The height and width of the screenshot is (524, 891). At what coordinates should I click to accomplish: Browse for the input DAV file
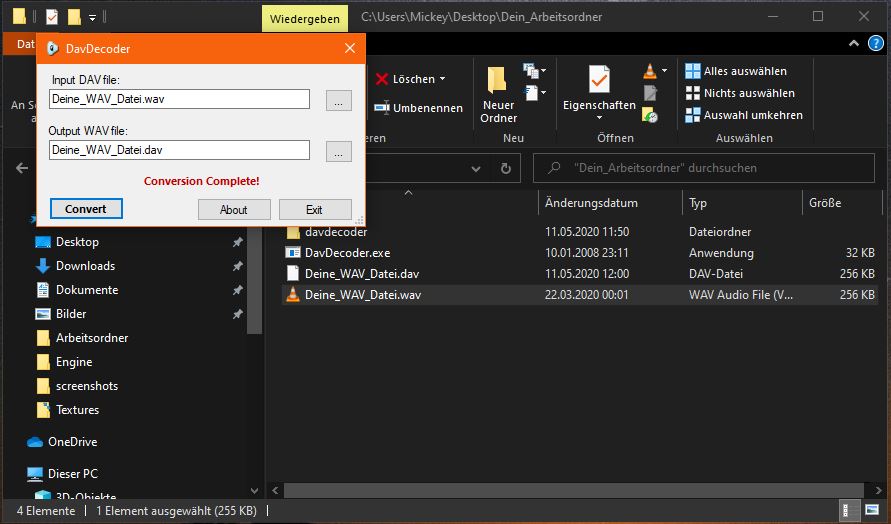339,100
